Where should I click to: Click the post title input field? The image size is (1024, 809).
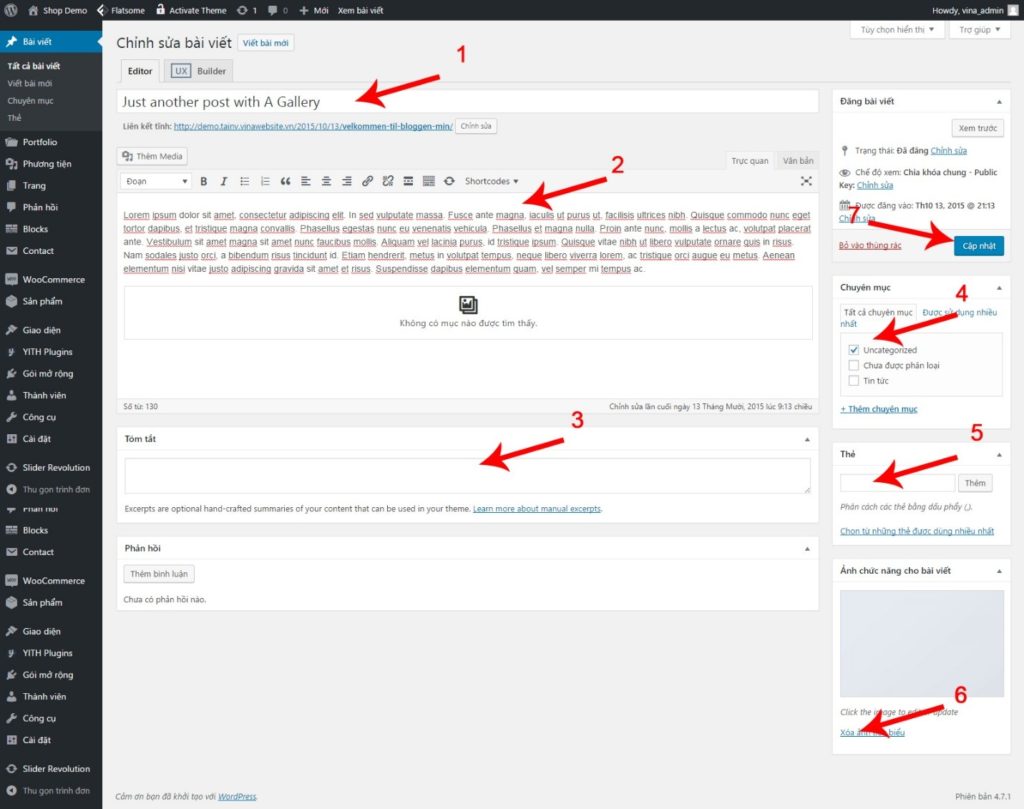coord(468,101)
